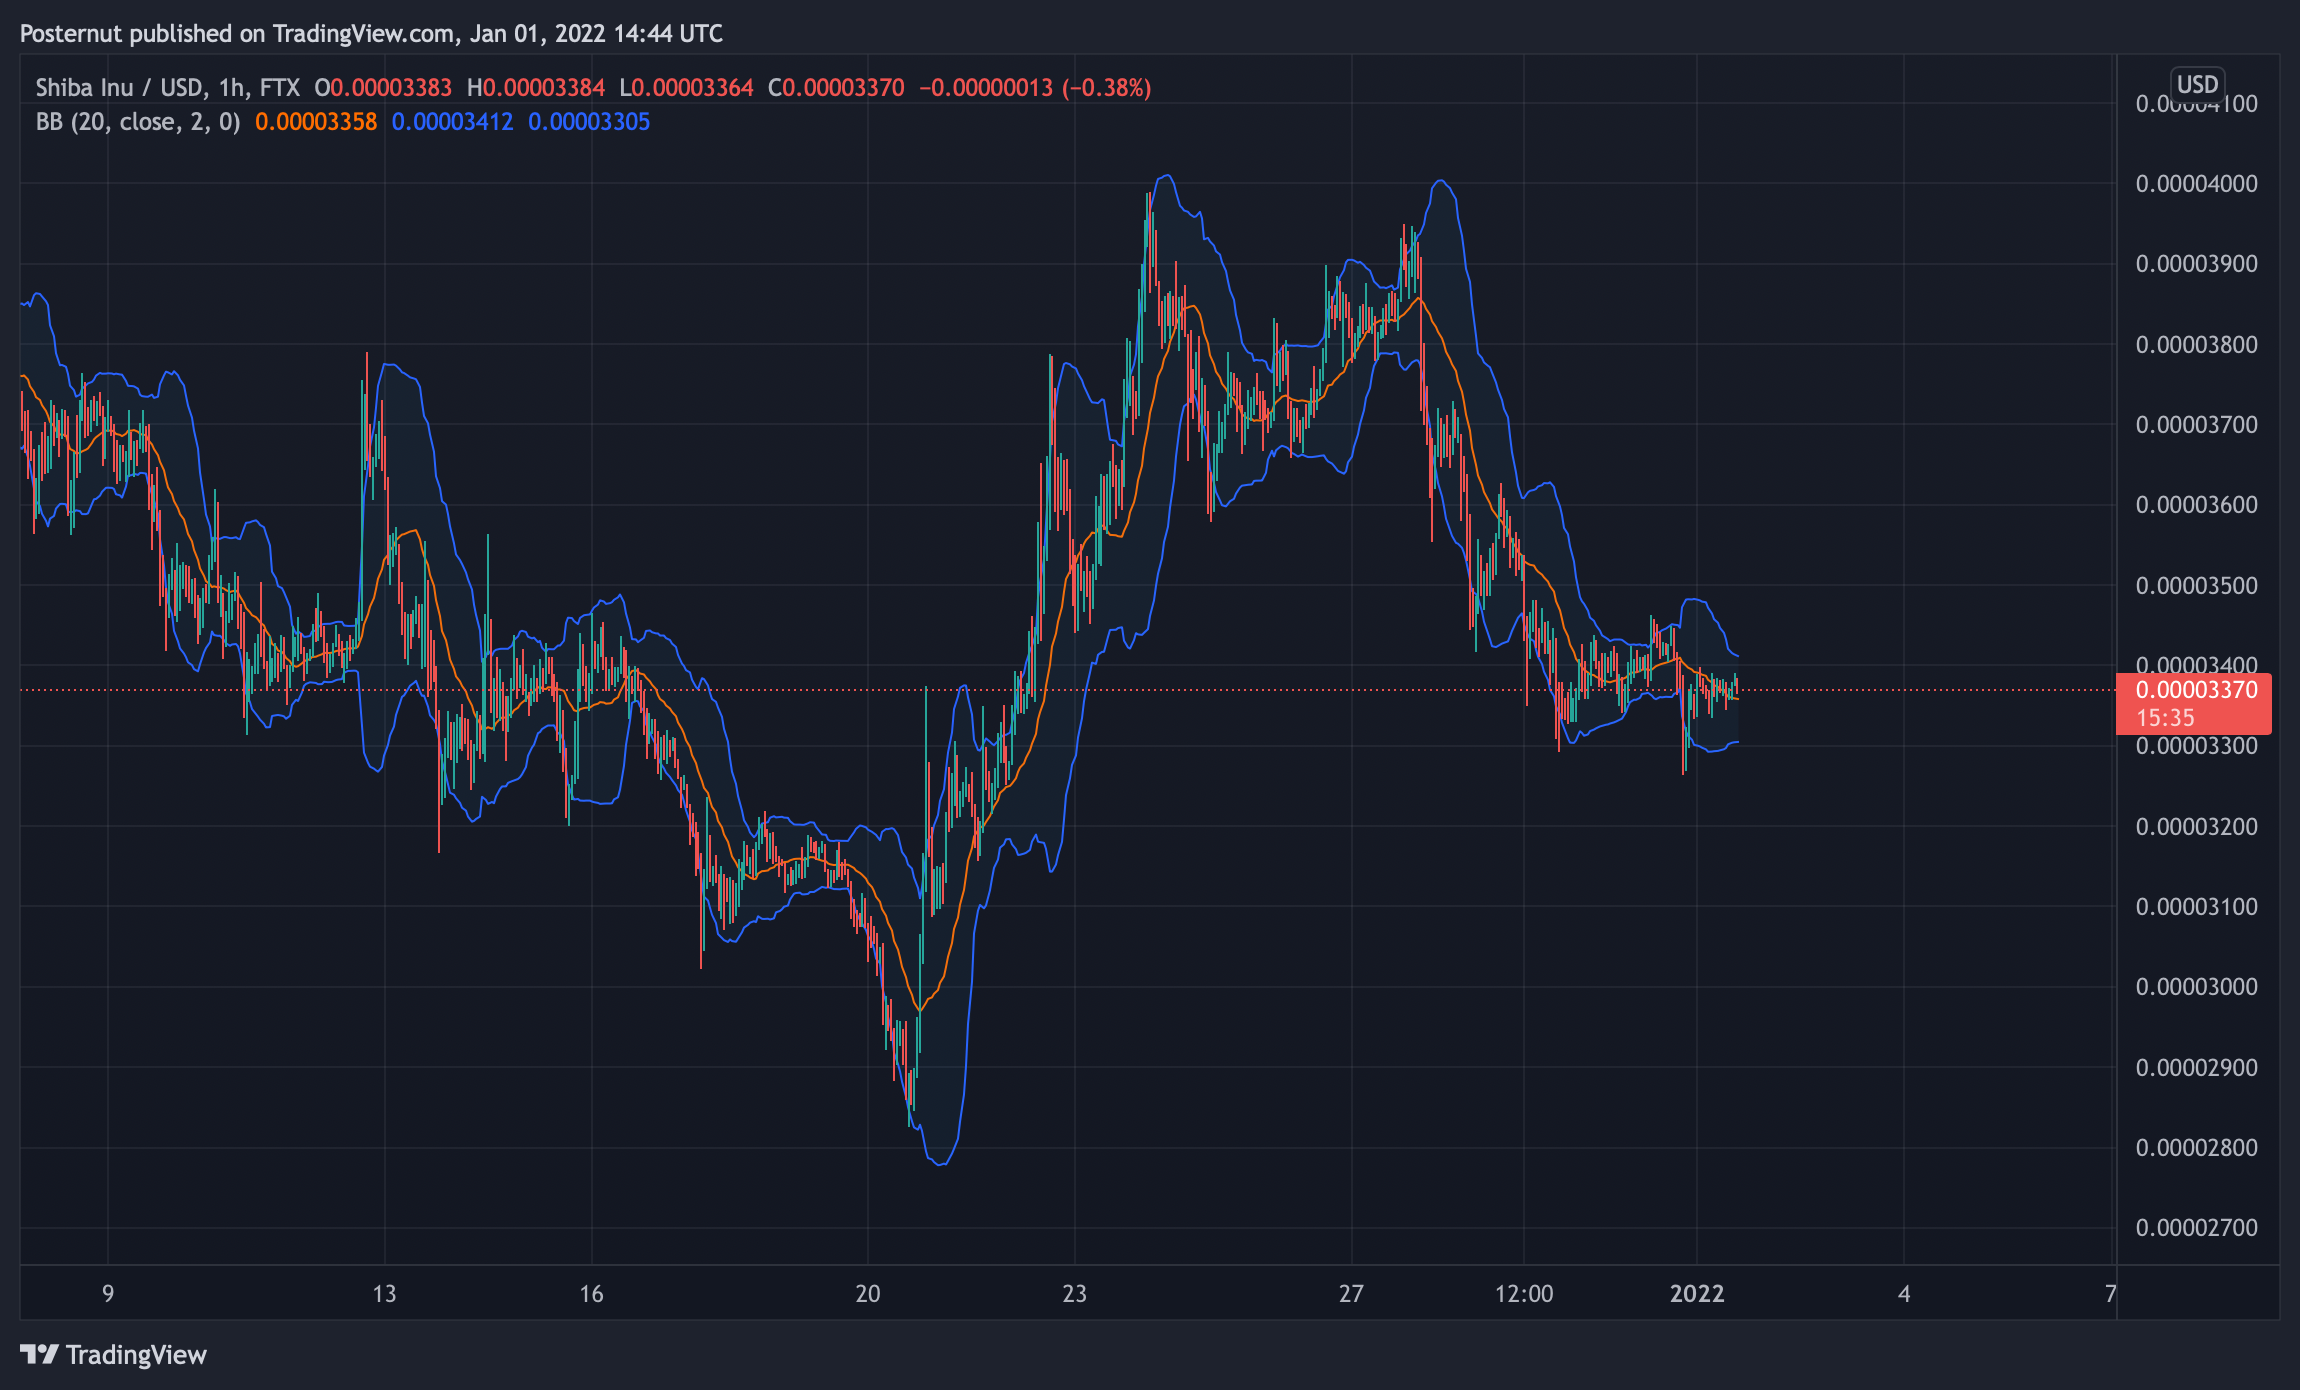The image size is (2300, 1390).
Task: Click the BB (20, close, 2, 0) indicator label
Action: pyautogui.click(x=138, y=122)
